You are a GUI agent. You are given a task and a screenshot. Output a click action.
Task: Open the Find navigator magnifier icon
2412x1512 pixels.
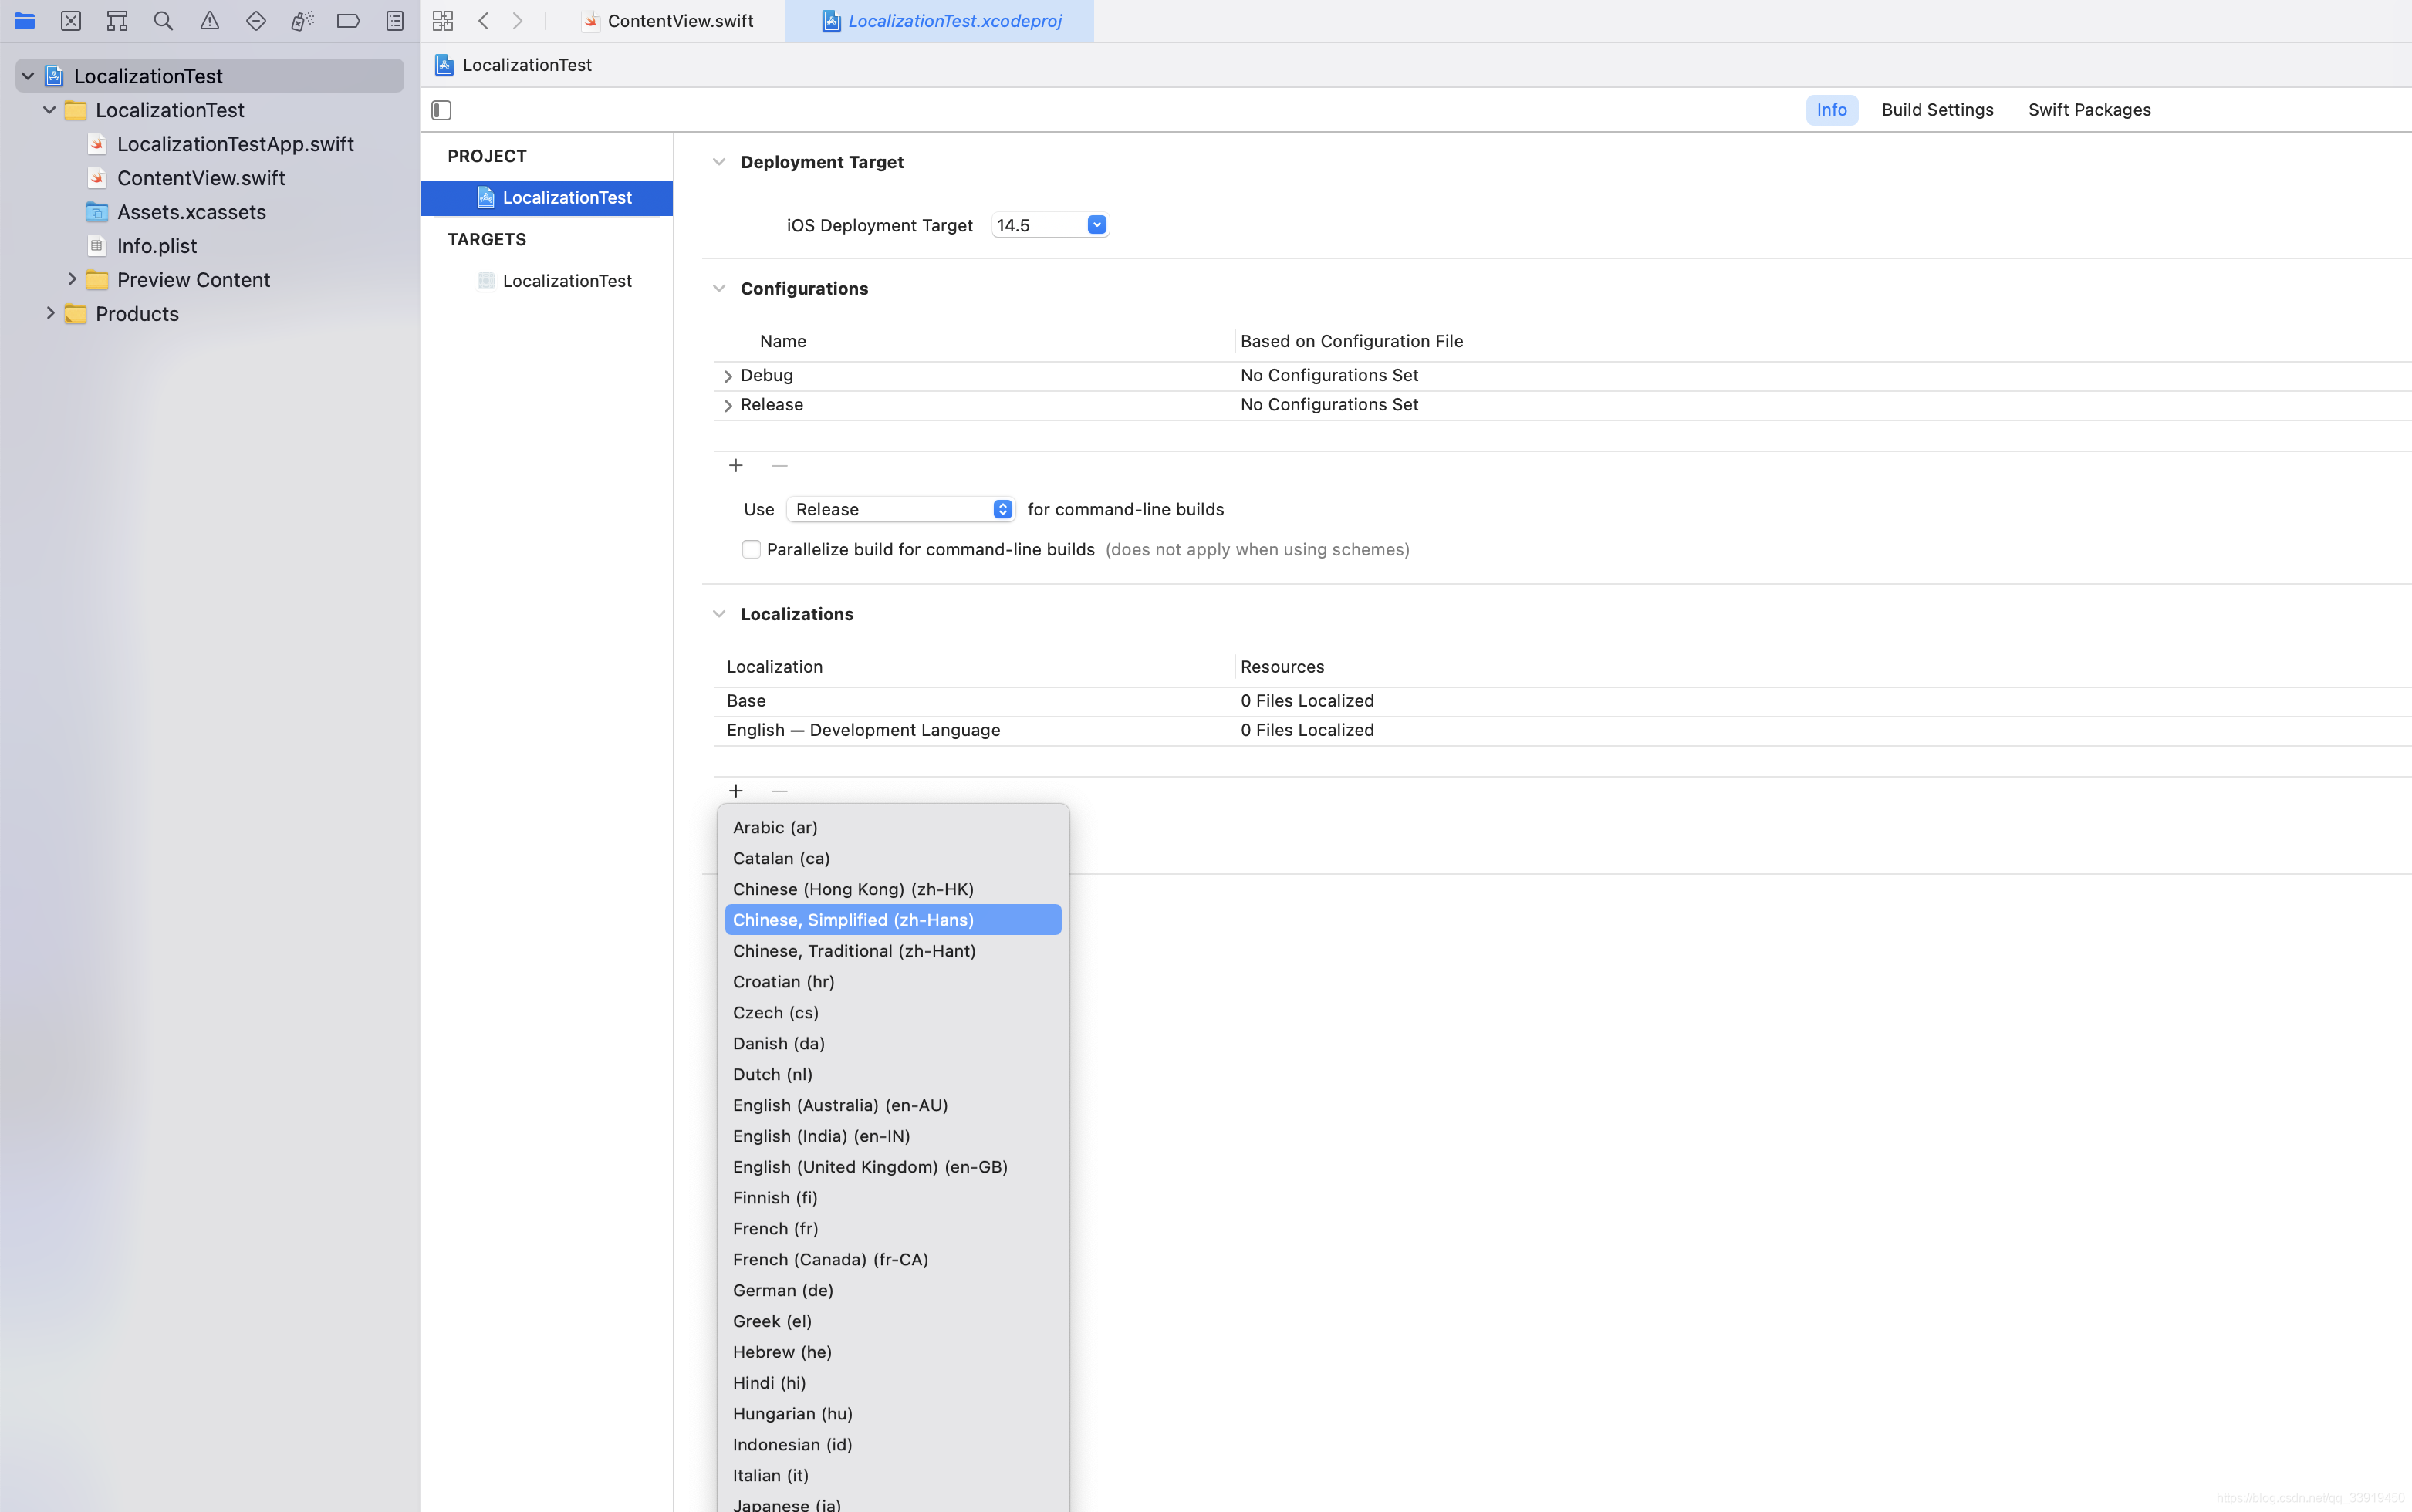tap(163, 21)
